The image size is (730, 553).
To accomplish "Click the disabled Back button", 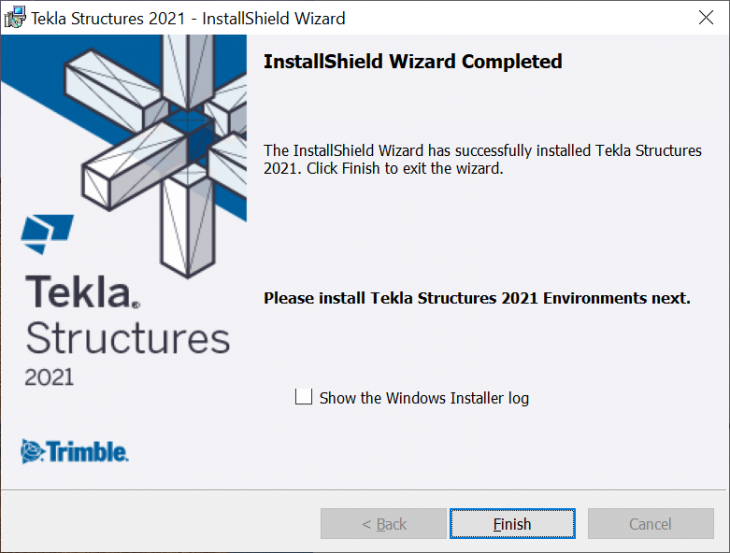I will 383,524.
